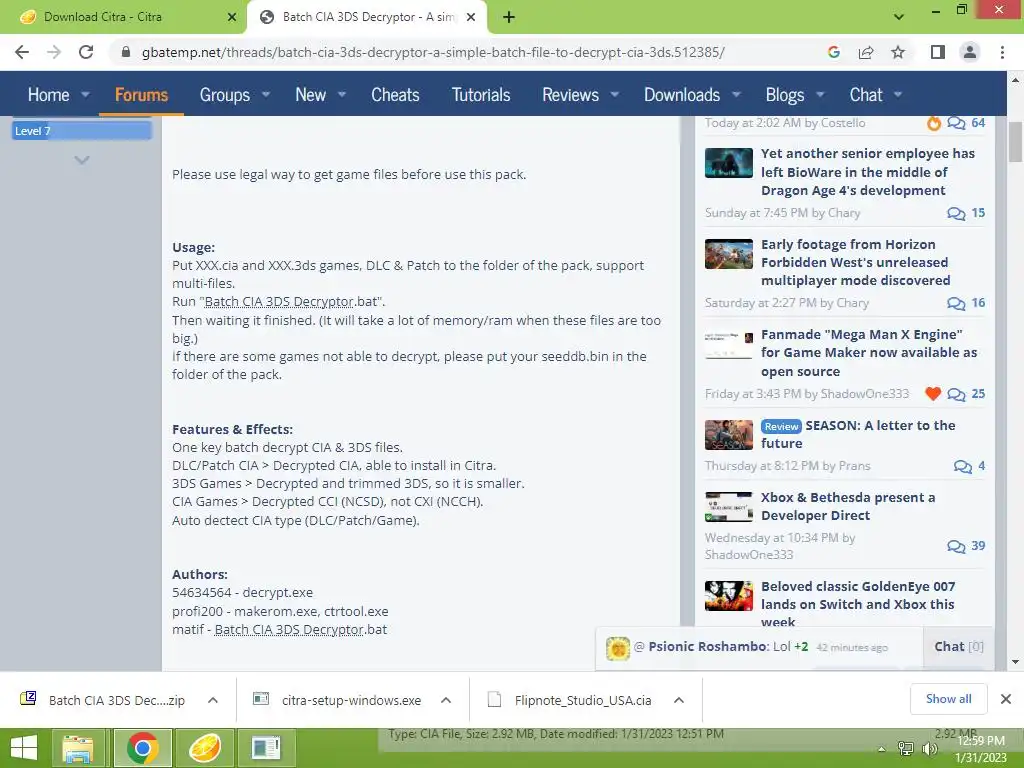Click the forward navigation arrow
The width and height of the screenshot is (1024, 768).
point(54,52)
